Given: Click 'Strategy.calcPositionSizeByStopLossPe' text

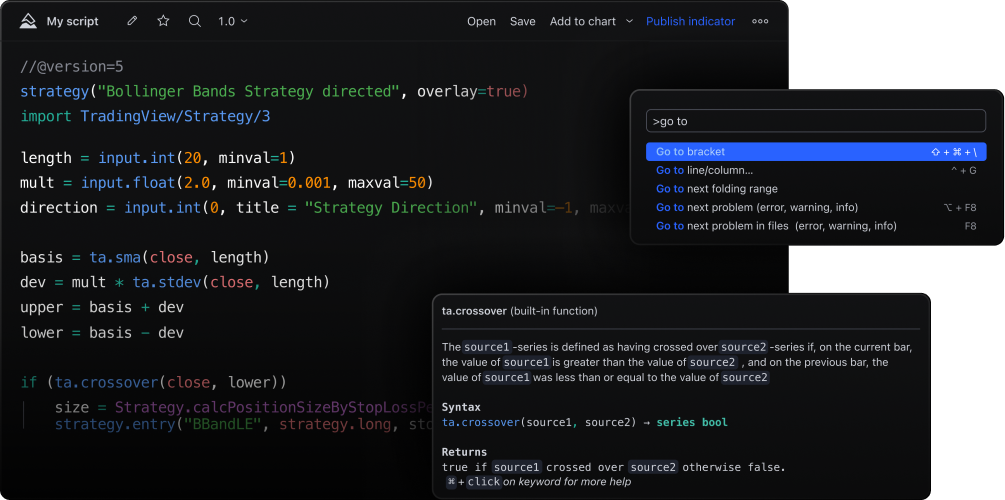Looking at the screenshot, I should point(274,408).
